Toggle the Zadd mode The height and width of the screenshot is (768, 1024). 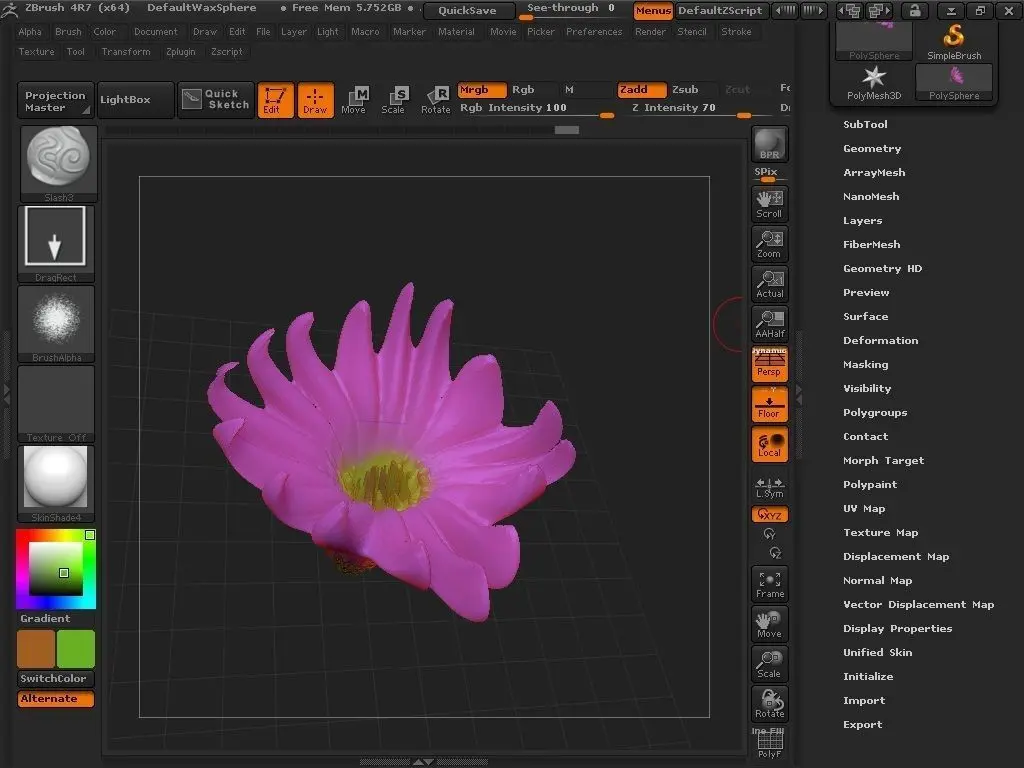point(641,89)
